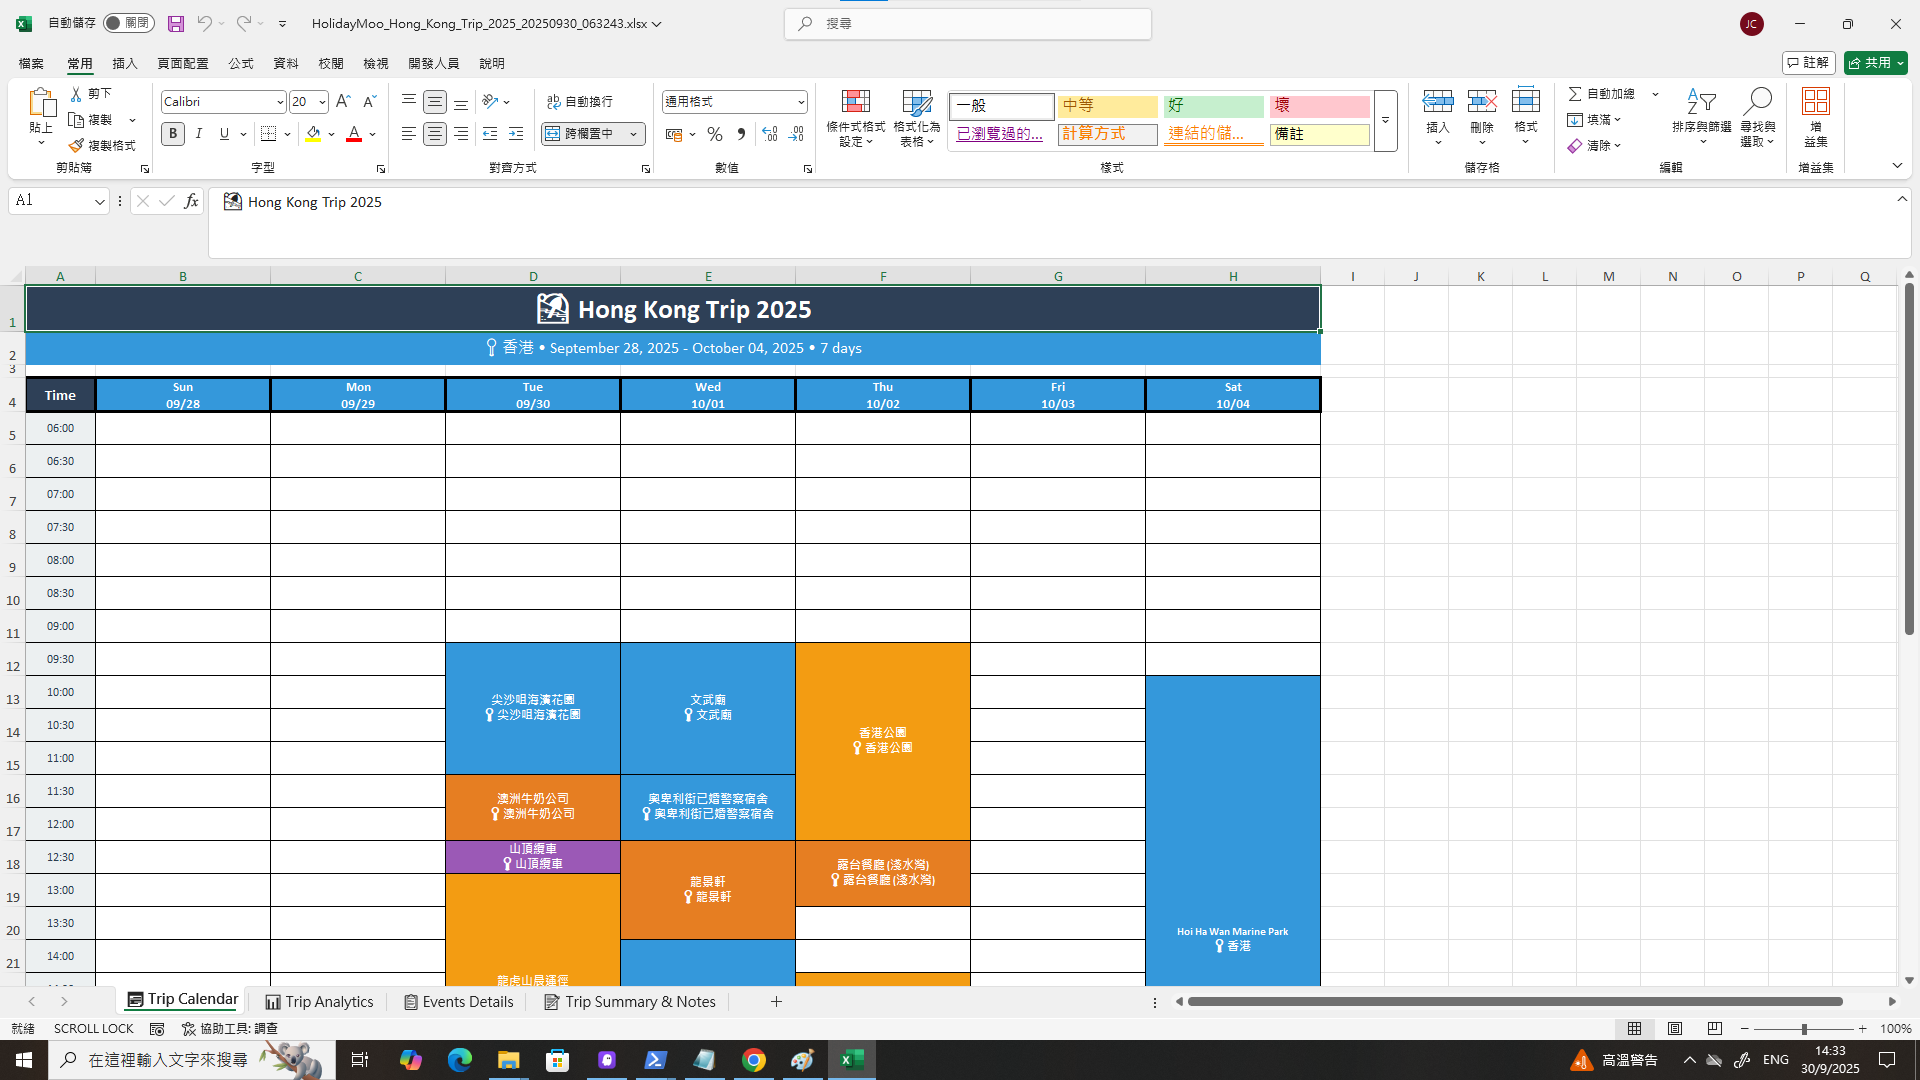Apply italic formatting with the I icon
Image resolution: width=1920 pixels, height=1080 pixels.
199,134
